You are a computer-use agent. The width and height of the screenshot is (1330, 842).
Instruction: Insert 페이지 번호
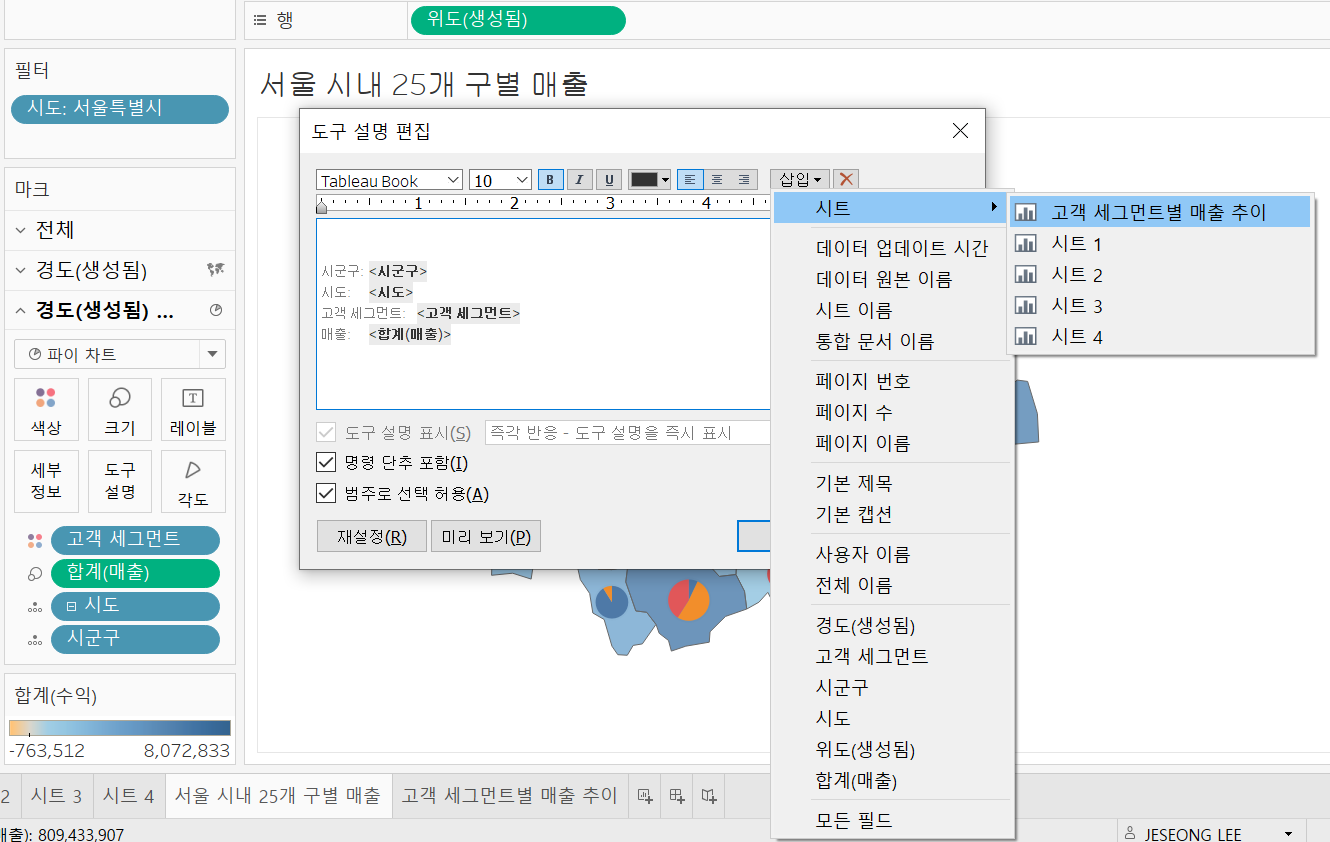pyautogui.click(x=863, y=381)
